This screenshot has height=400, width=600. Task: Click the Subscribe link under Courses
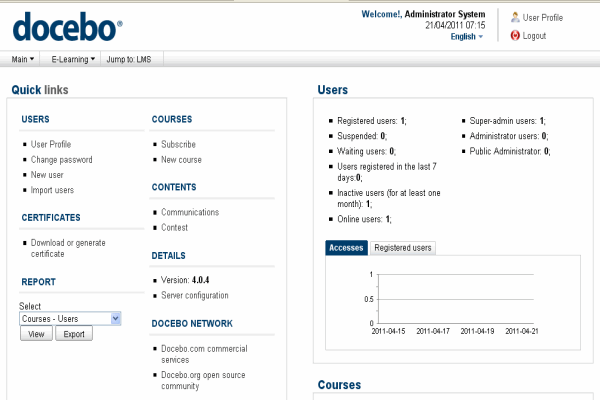click(x=178, y=144)
